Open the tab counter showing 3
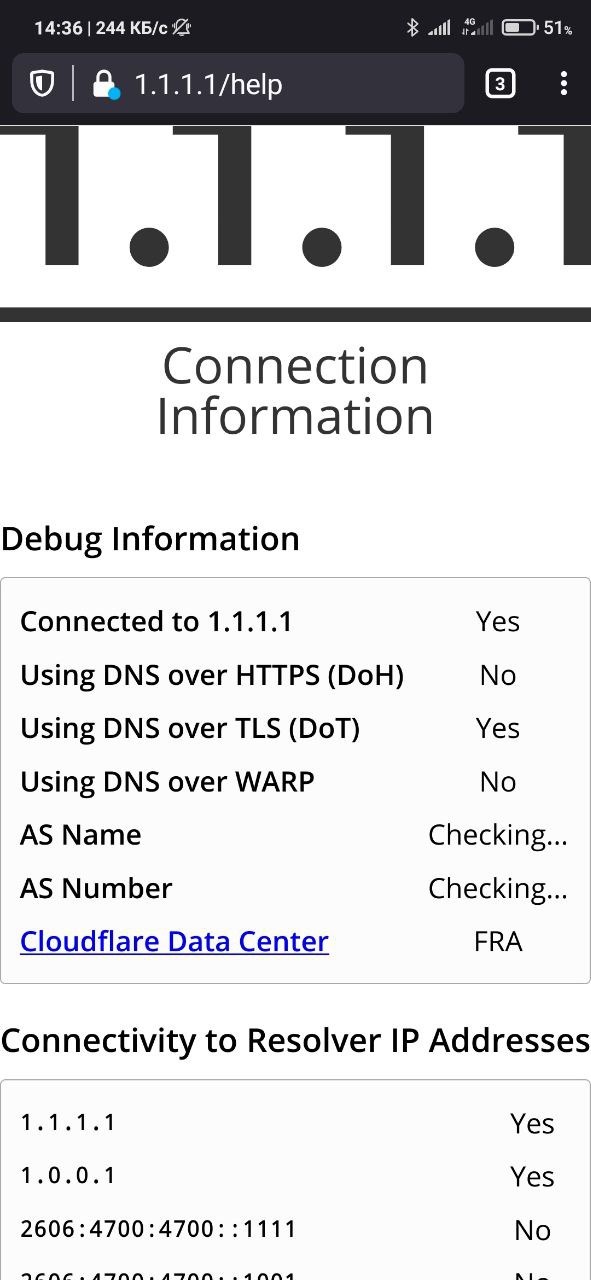This screenshot has height=1280, width=591. tap(500, 84)
